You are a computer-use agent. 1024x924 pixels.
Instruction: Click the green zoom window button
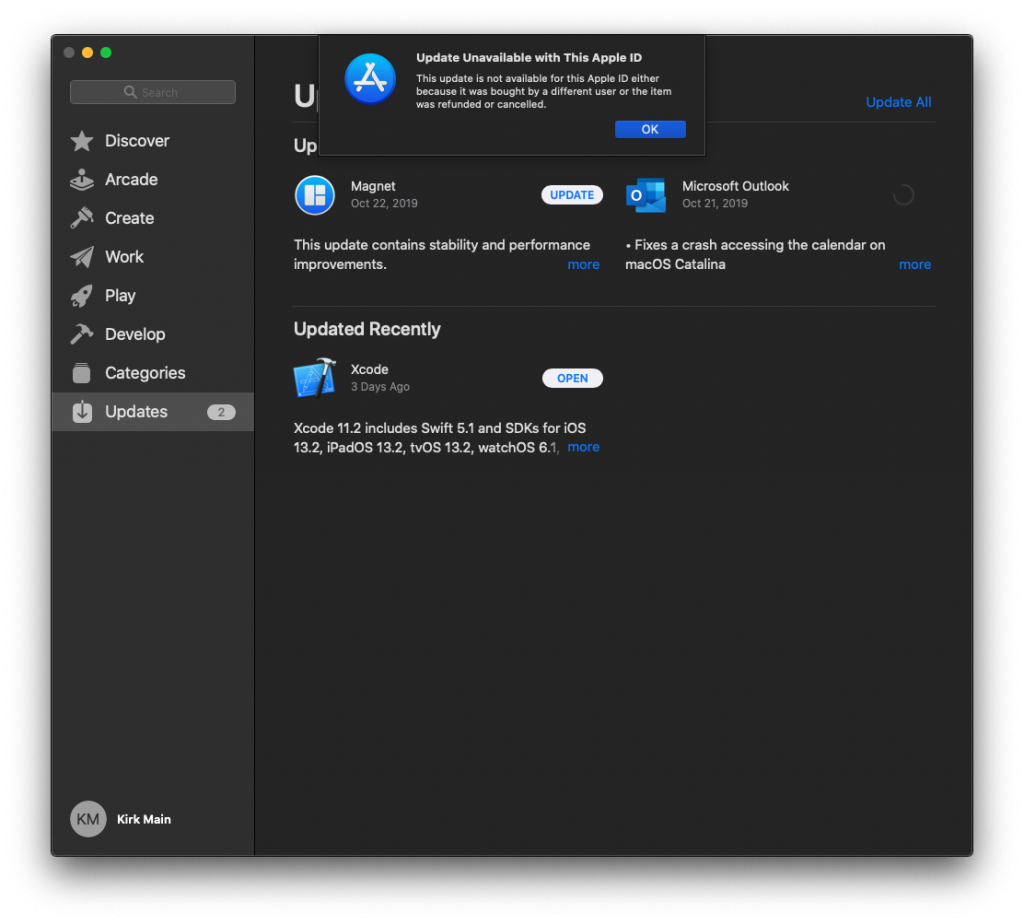pyautogui.click(x=106, y=52)
